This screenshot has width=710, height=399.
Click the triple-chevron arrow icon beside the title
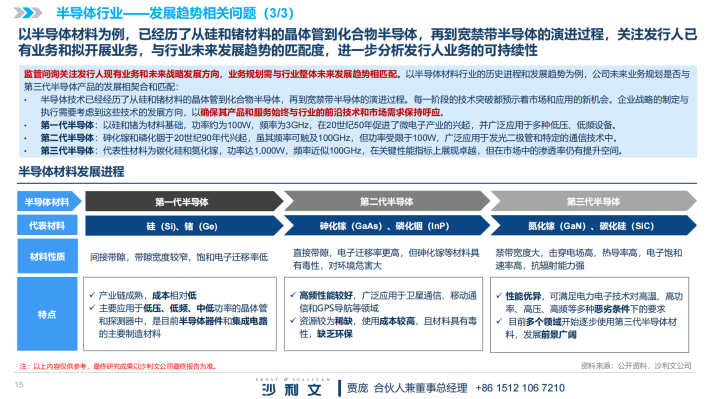click(x=28, y=13)
